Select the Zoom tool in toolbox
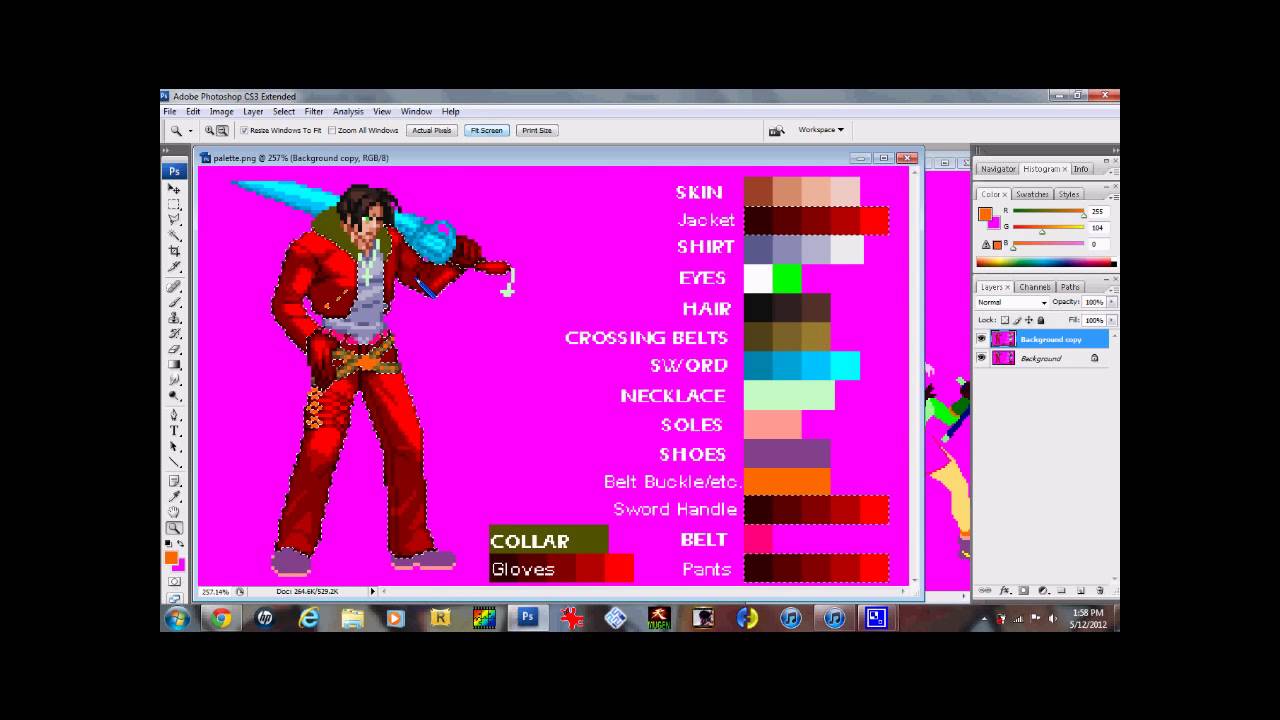Screen dimensions: 1280x720 pos(174,528)
